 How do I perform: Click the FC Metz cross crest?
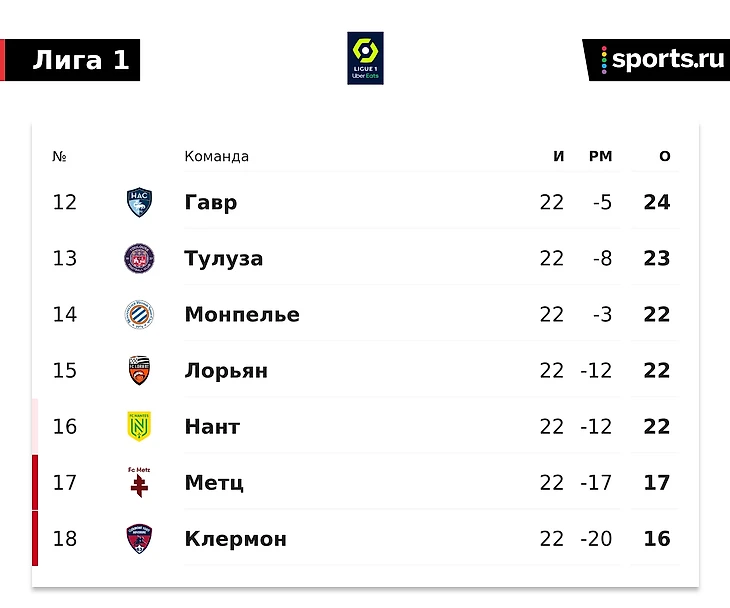pos(139,482)
